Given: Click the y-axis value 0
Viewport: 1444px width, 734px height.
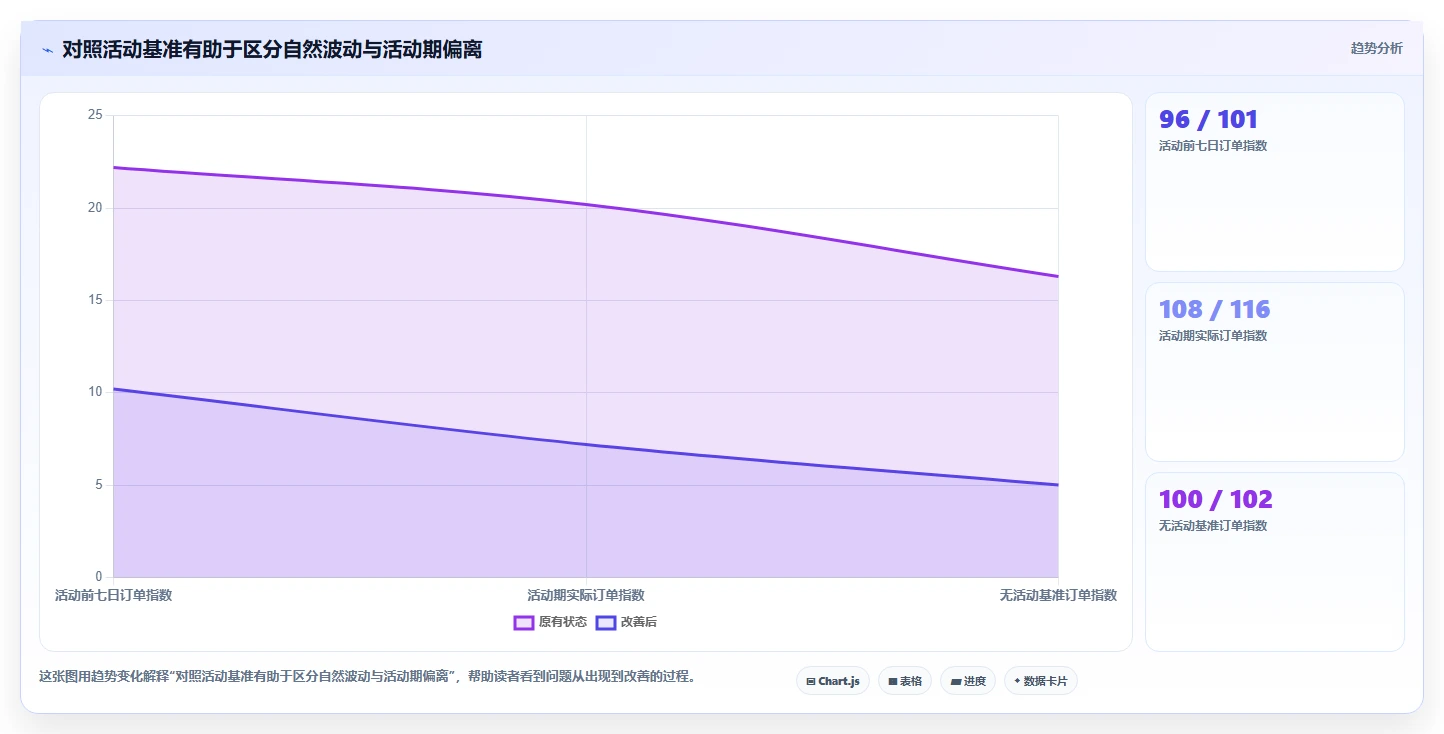Looking at the screenshot, I should point(99,577).
